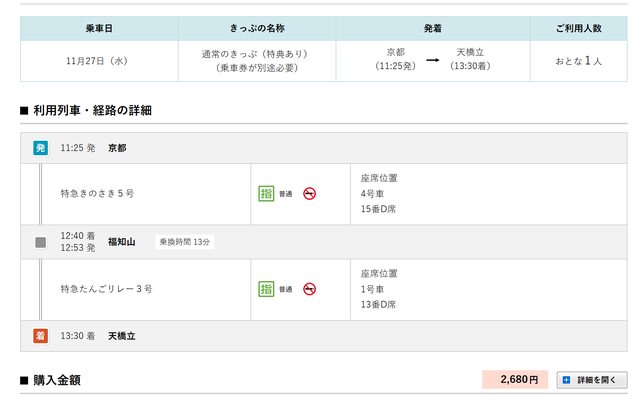Click the gray transfer square beside 福知山
Image resolution: width=640 pixels, height=403 pixels.
pos(41,242)
